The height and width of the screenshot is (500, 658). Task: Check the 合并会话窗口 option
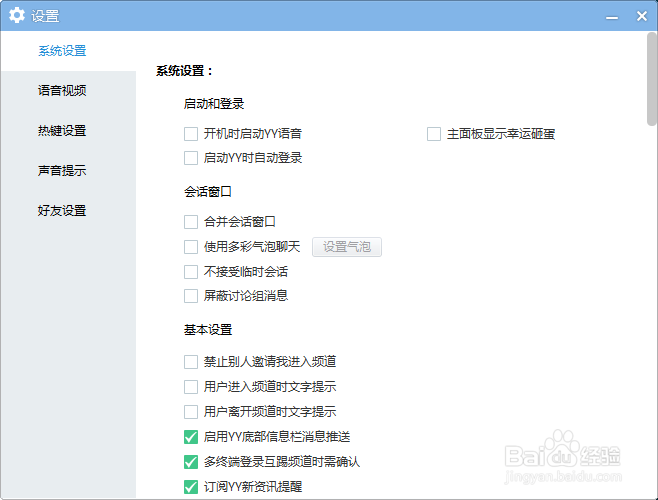point(191,222)
